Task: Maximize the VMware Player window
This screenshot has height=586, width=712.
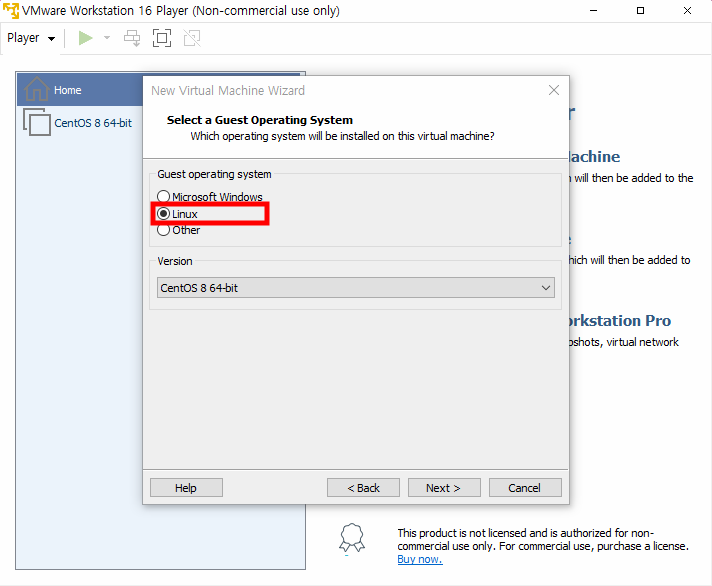Action: pos(640,10)
